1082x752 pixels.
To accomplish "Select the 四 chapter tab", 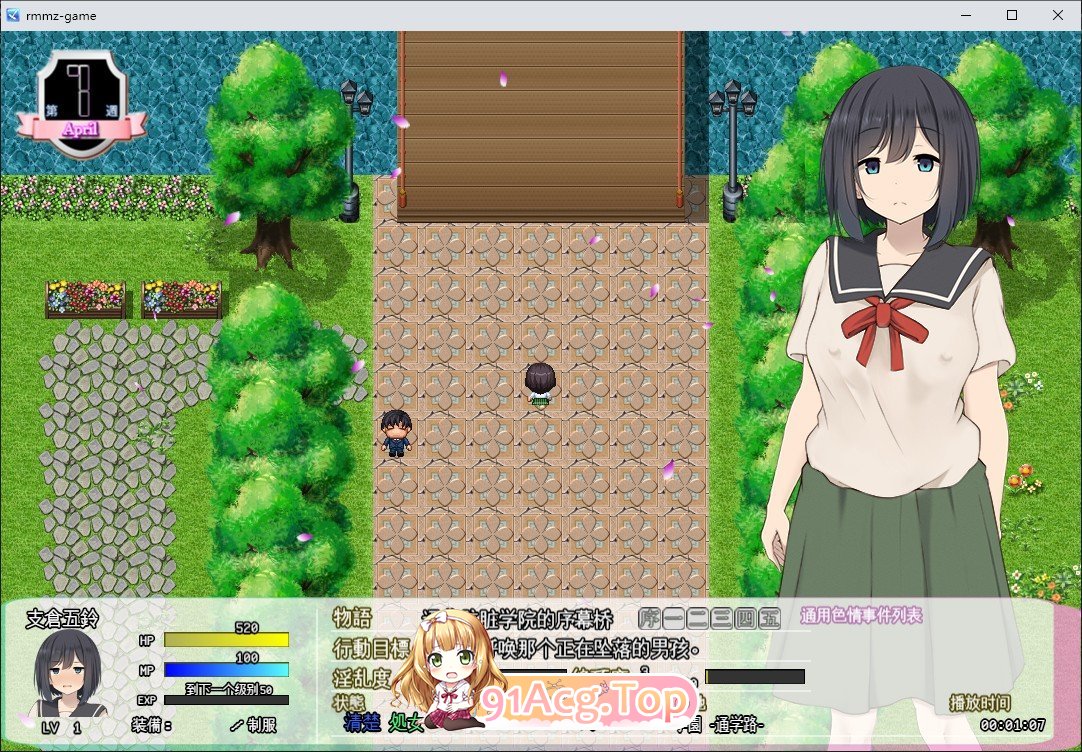I will coord(745,619).
